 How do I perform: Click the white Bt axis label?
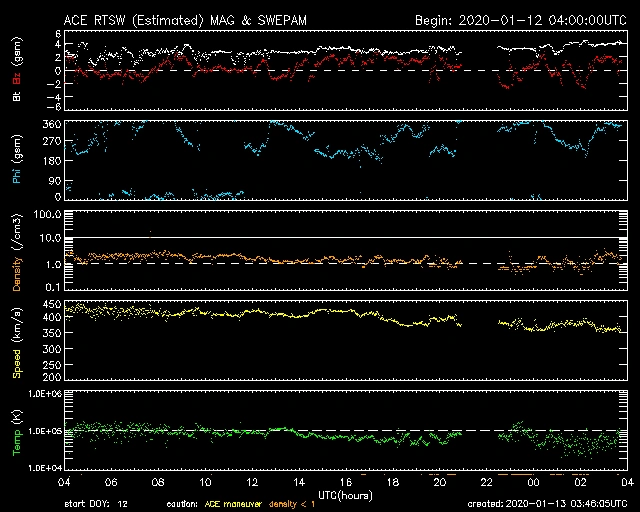tap(17, 97)
